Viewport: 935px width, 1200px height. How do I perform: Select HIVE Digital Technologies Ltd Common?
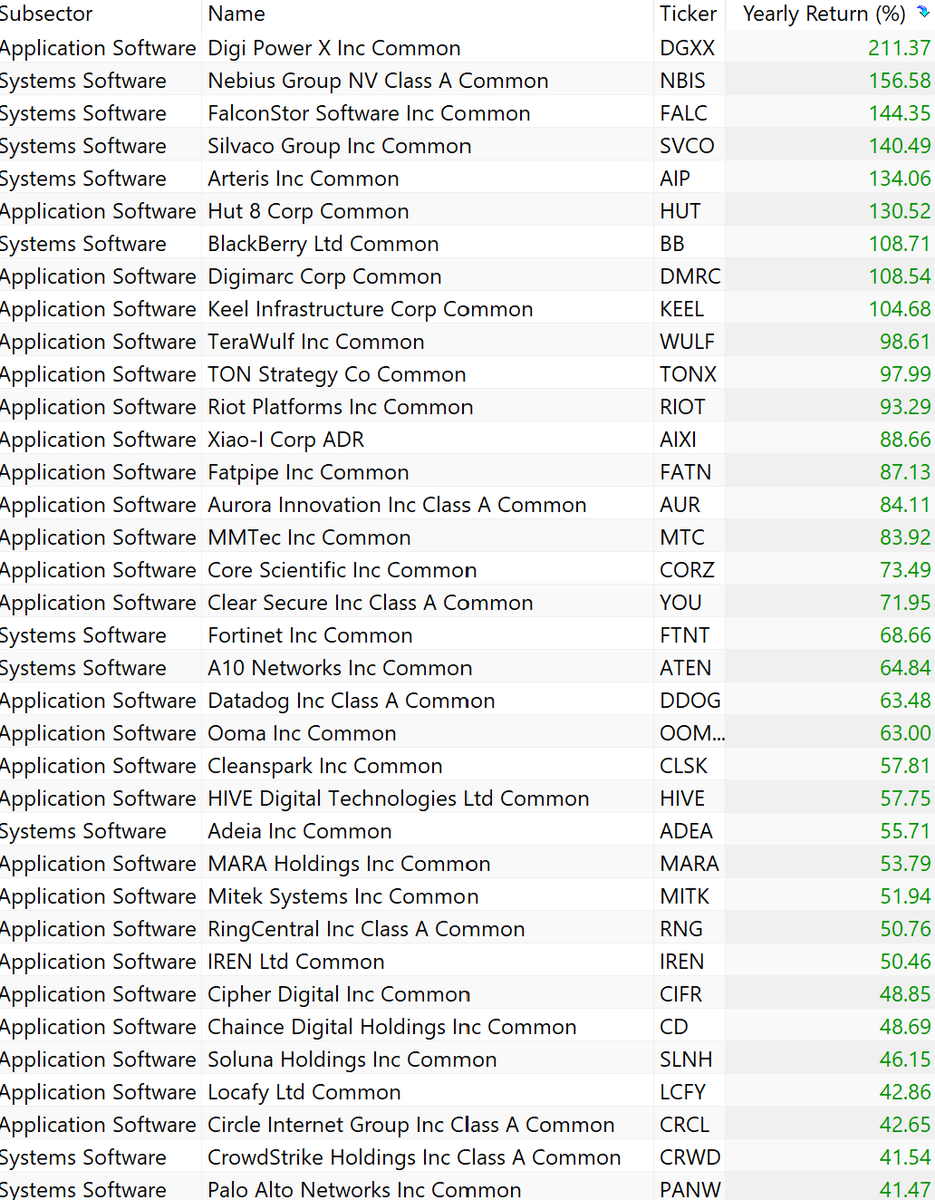click(x=398, y=798)
